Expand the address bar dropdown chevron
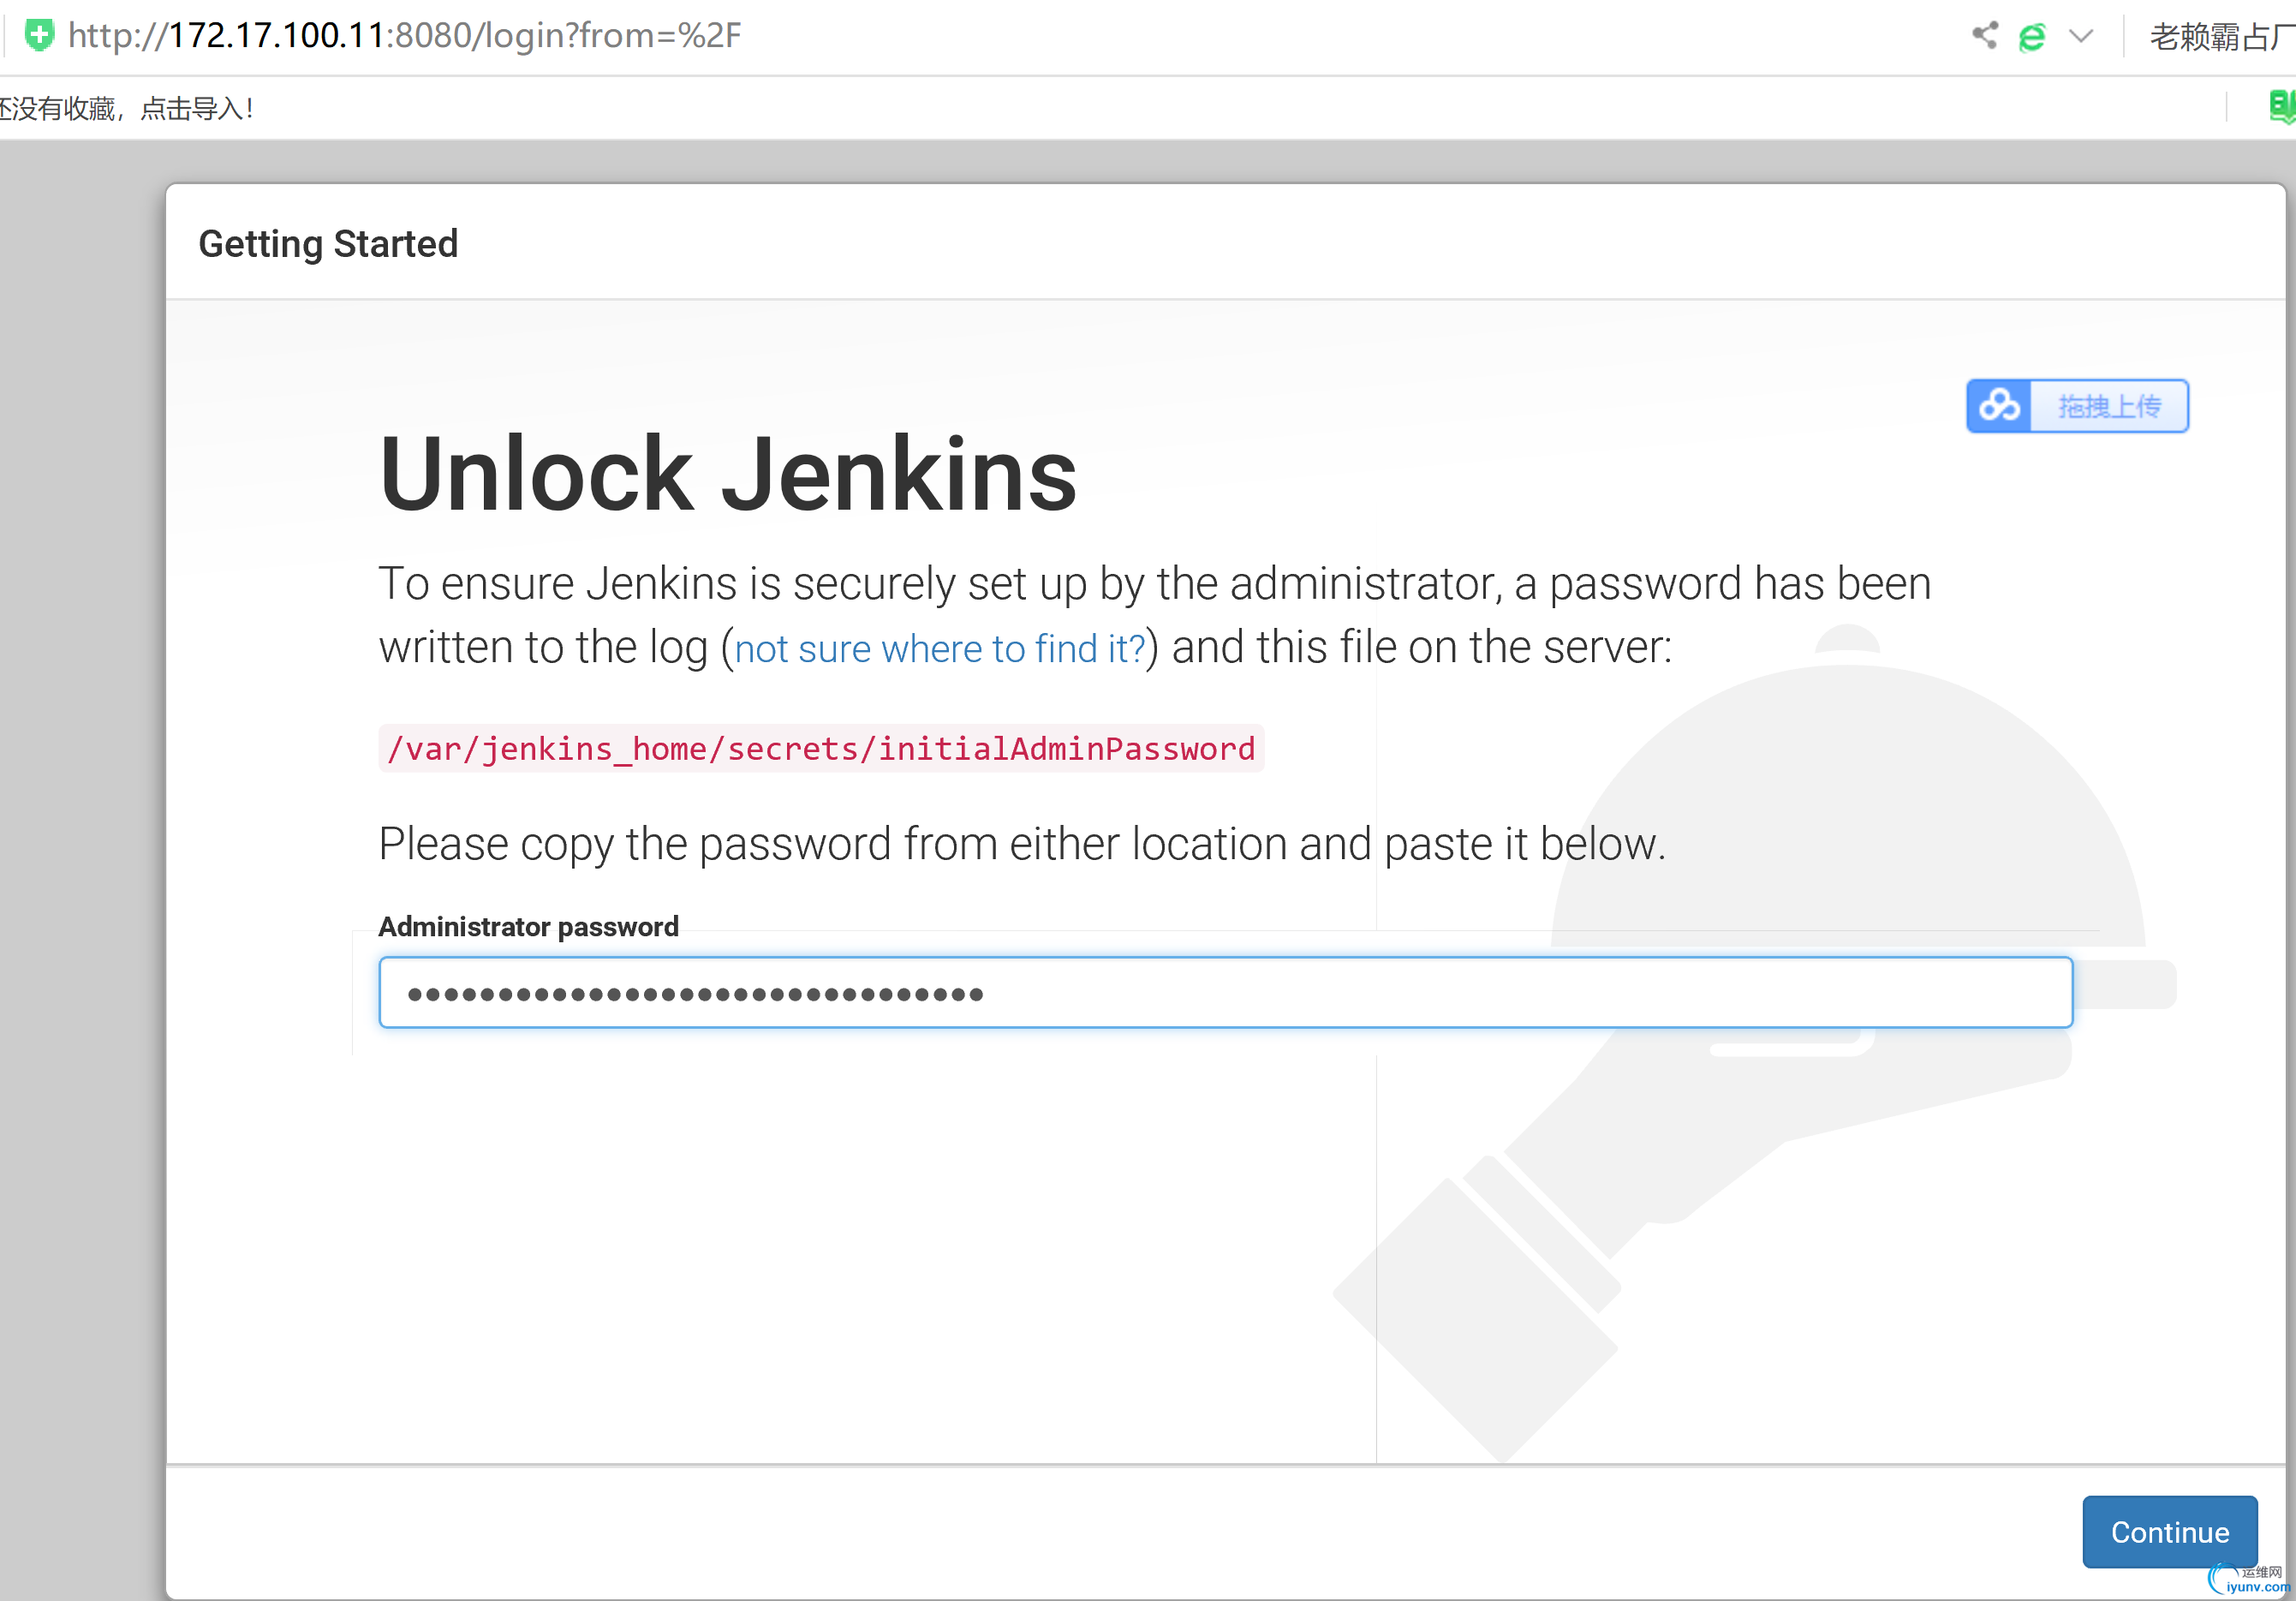This screenshot has width=2296, height=1601. click(x=2081, y=37)
